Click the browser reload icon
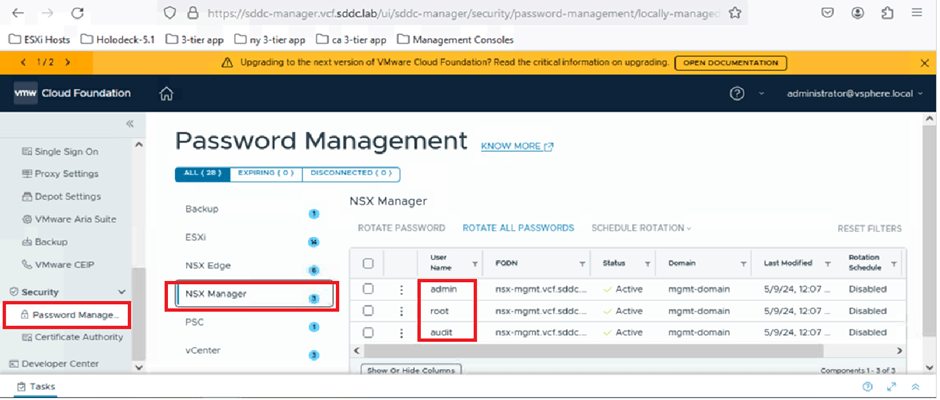This screenshot has height=400, width=940. (78, 13)
